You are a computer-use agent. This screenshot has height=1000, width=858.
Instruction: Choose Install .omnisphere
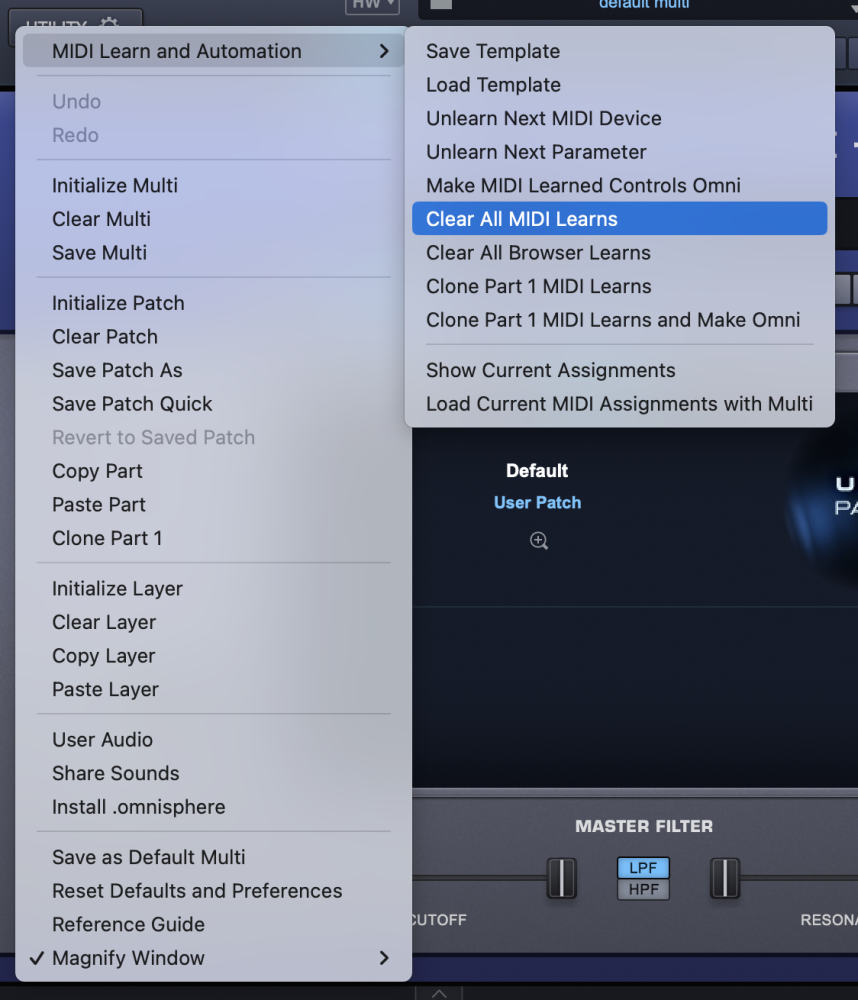(x=214, y=807)
